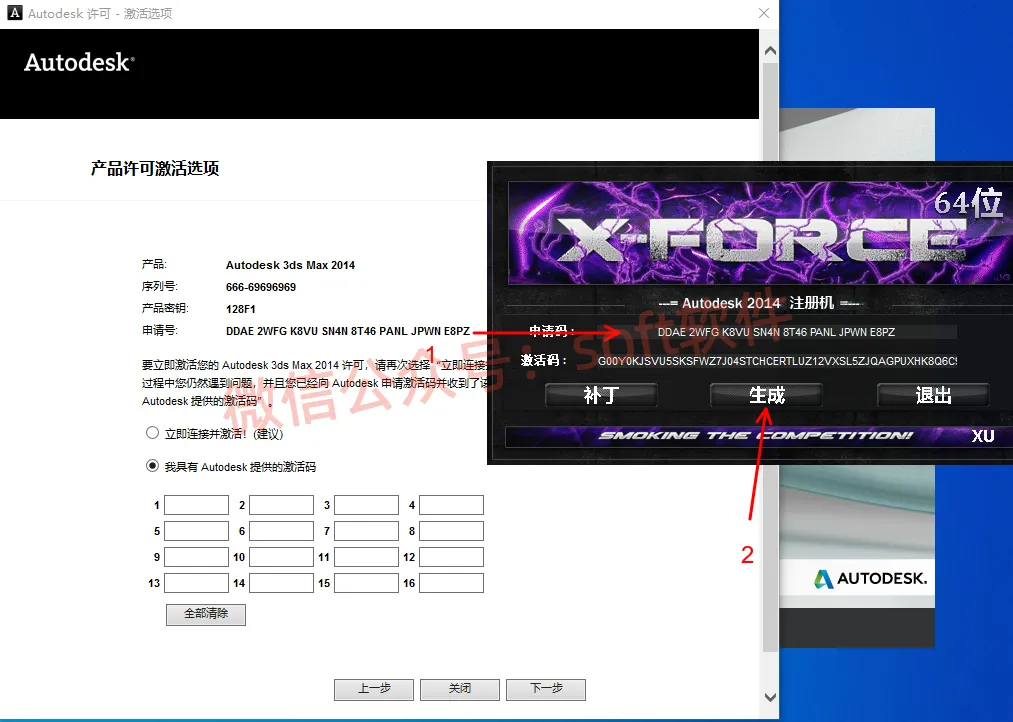This screenshot has width=1013, height=722.
Task: Click activation code field 8
Action: coord(452,531)
